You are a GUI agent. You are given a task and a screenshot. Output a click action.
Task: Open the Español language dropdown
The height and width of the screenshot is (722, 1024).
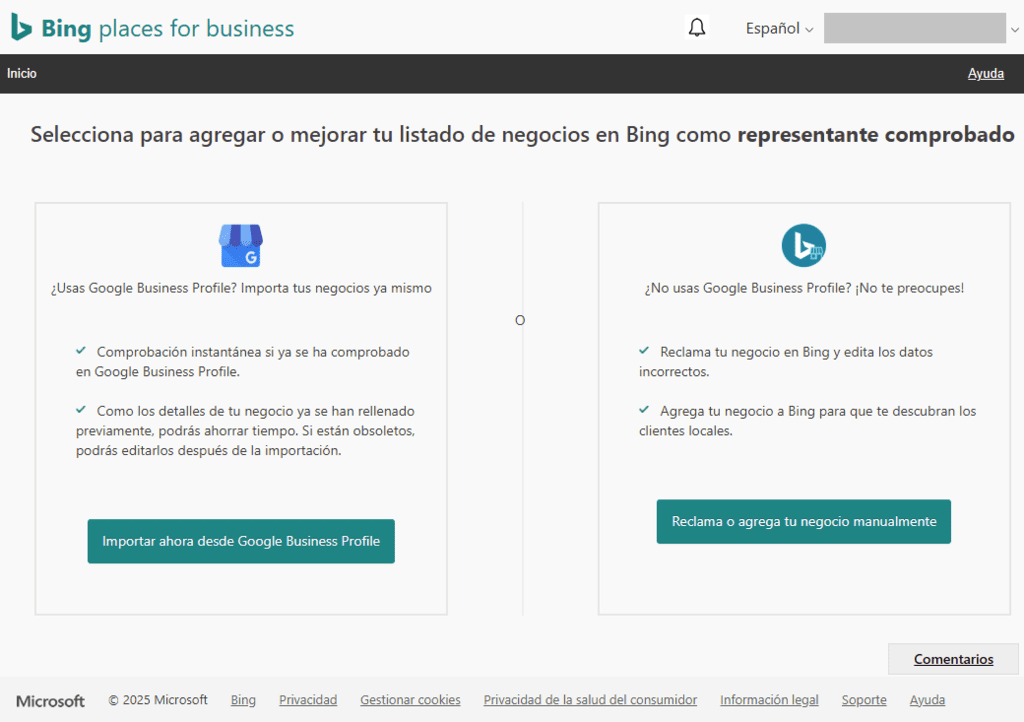coord(779,28)
